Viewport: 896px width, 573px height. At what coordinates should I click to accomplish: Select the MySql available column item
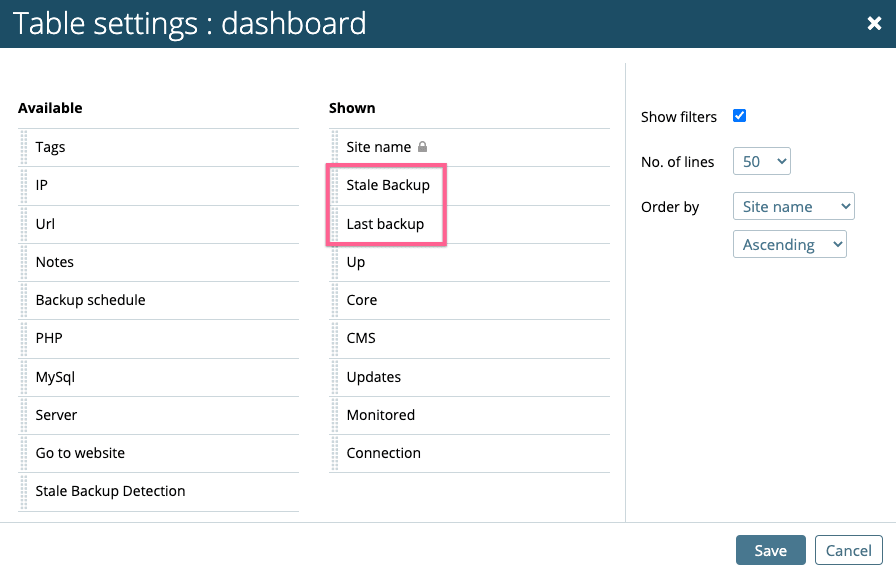(159, 377)
